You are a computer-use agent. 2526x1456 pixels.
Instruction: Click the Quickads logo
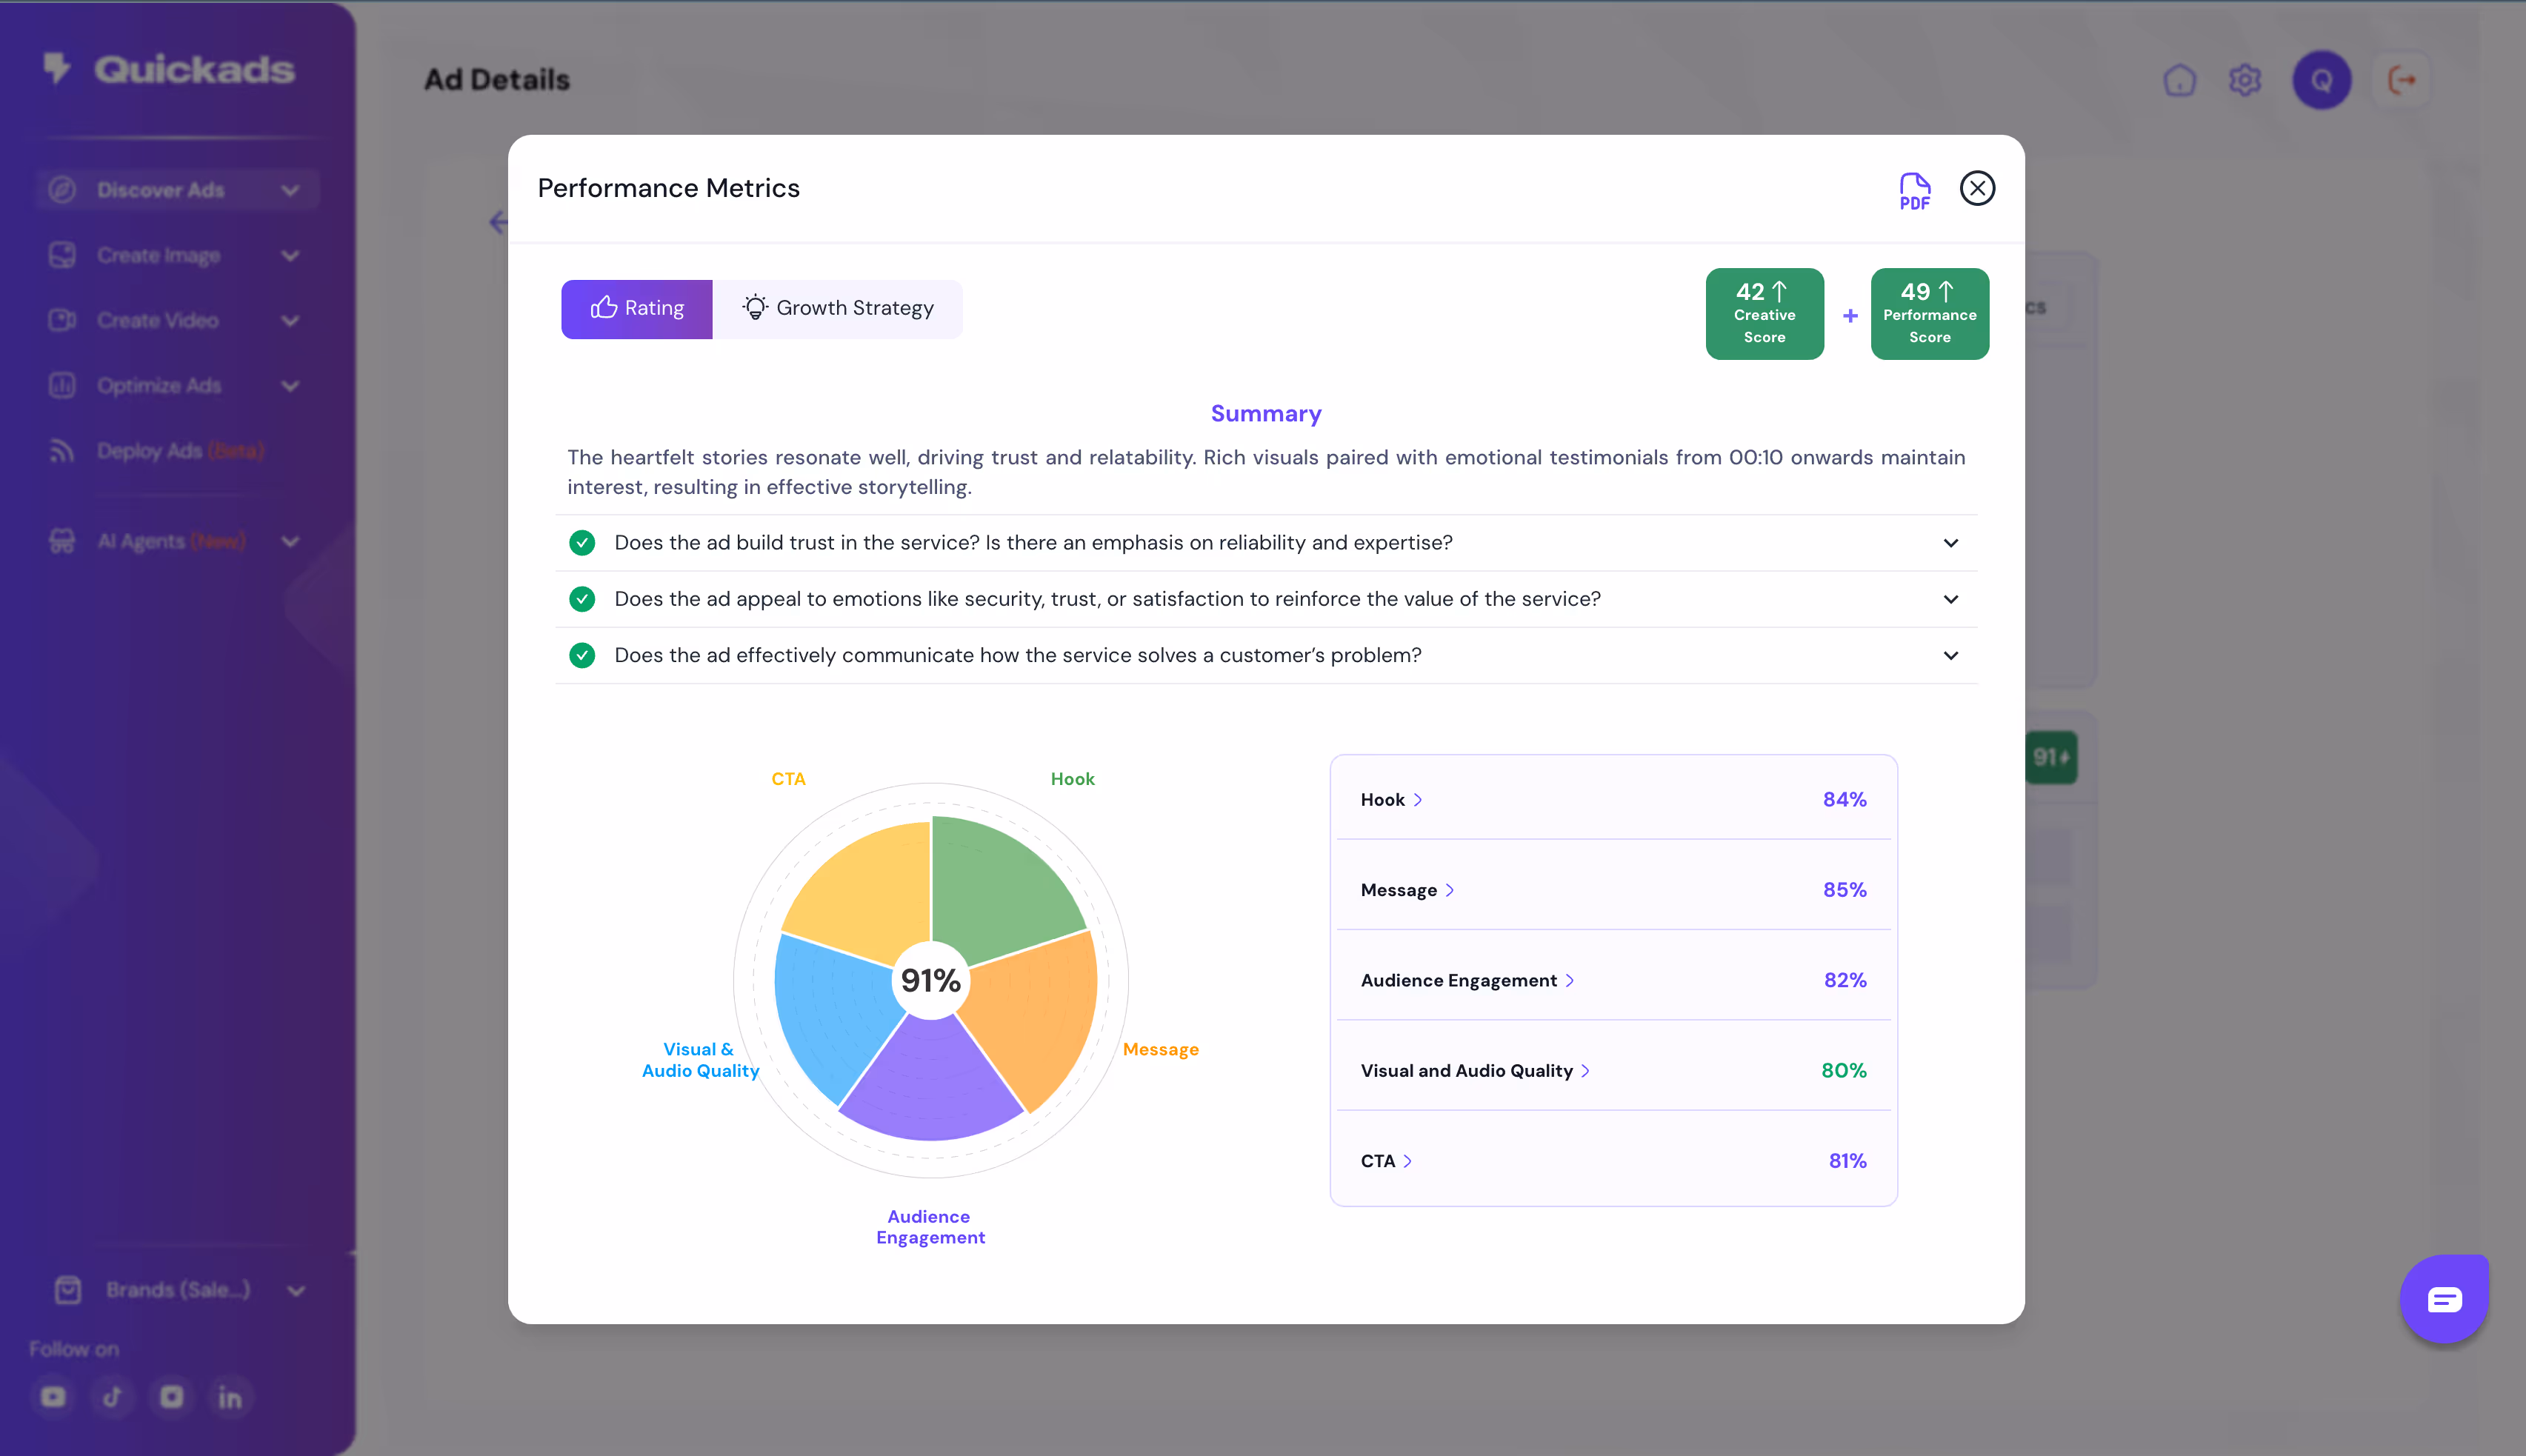(169, 69)
